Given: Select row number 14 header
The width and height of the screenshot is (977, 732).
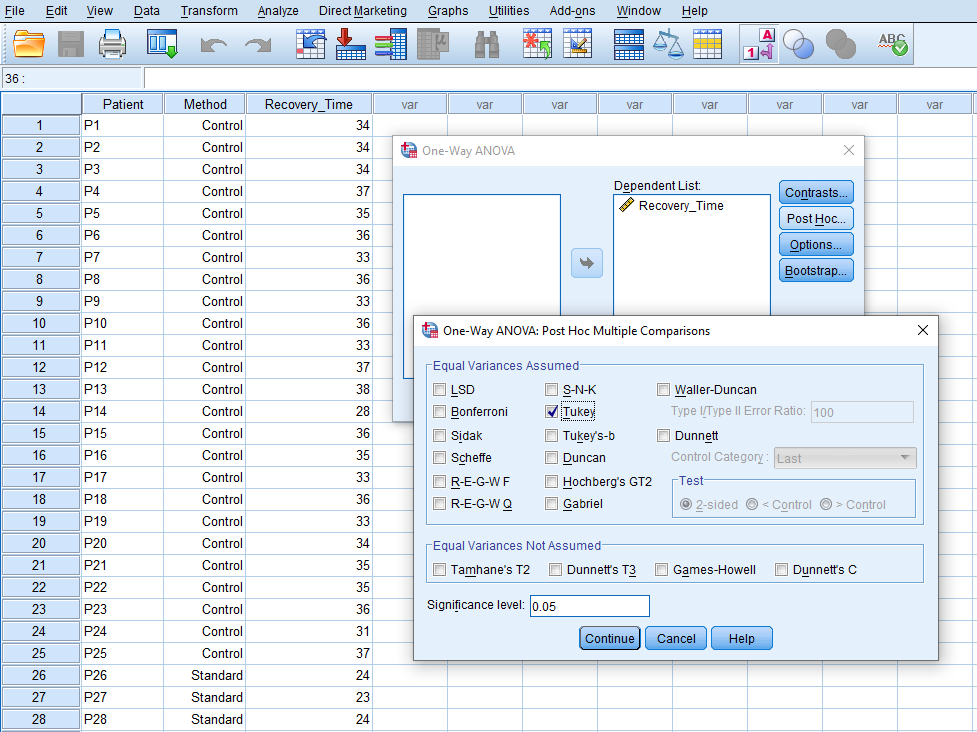Looking at the screenshot, I should (41, 411).
